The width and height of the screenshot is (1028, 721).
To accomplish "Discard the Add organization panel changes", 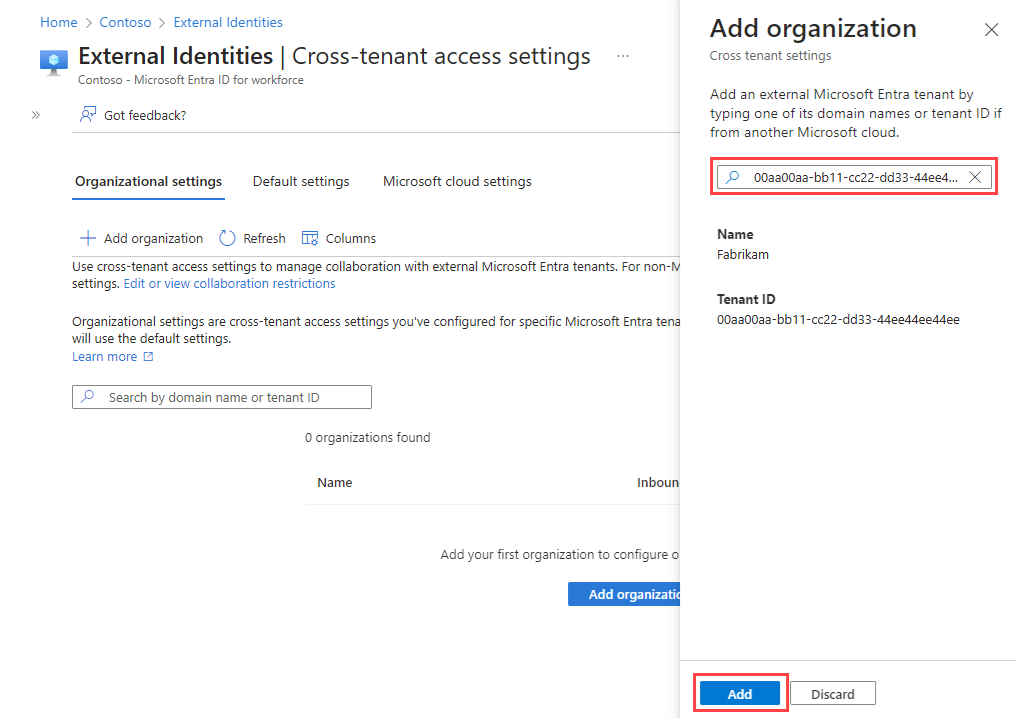I will point(833,693).
